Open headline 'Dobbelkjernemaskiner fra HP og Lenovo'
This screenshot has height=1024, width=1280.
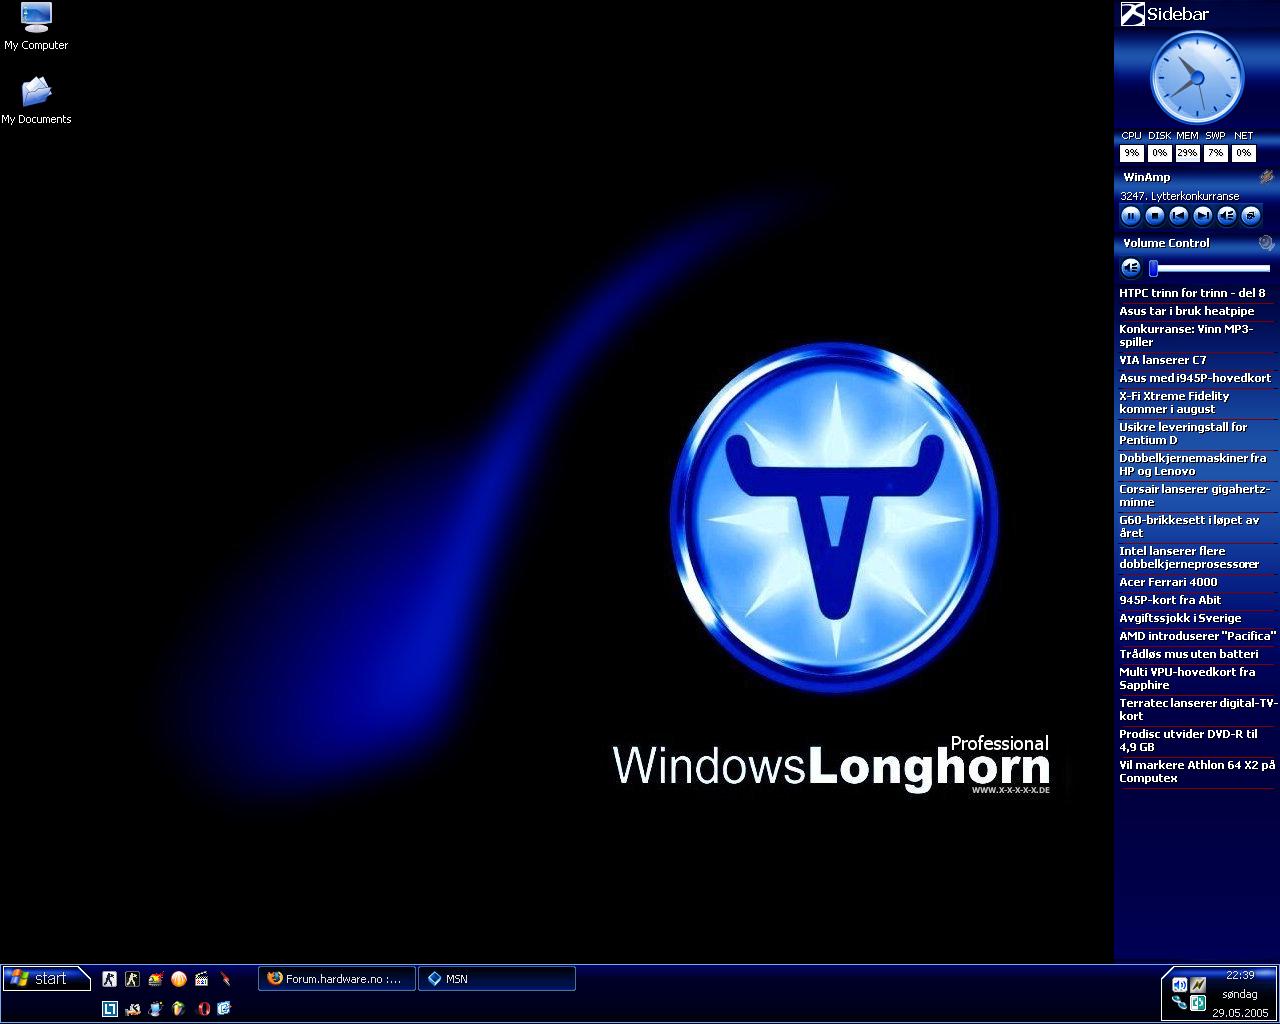pos(1192,464)
